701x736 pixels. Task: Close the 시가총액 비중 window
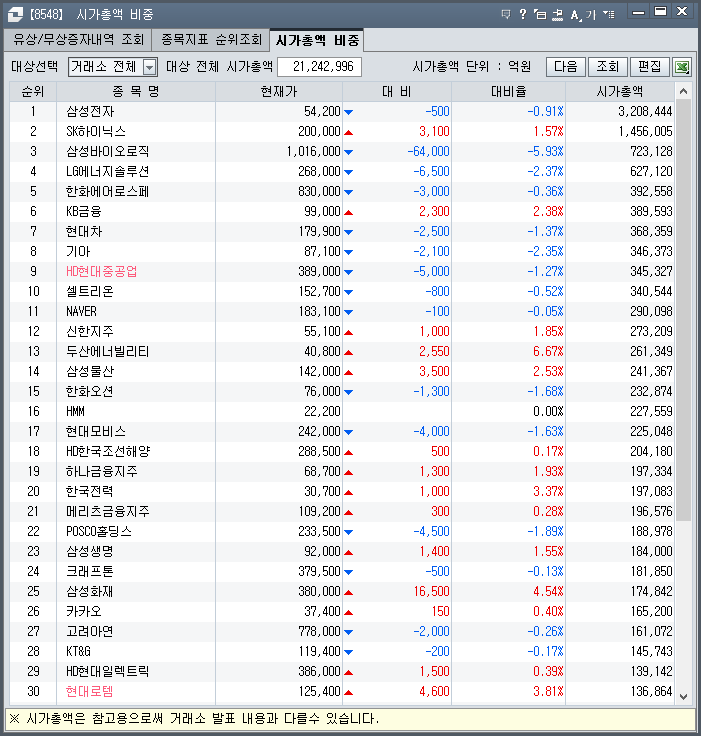coord(682,12)
